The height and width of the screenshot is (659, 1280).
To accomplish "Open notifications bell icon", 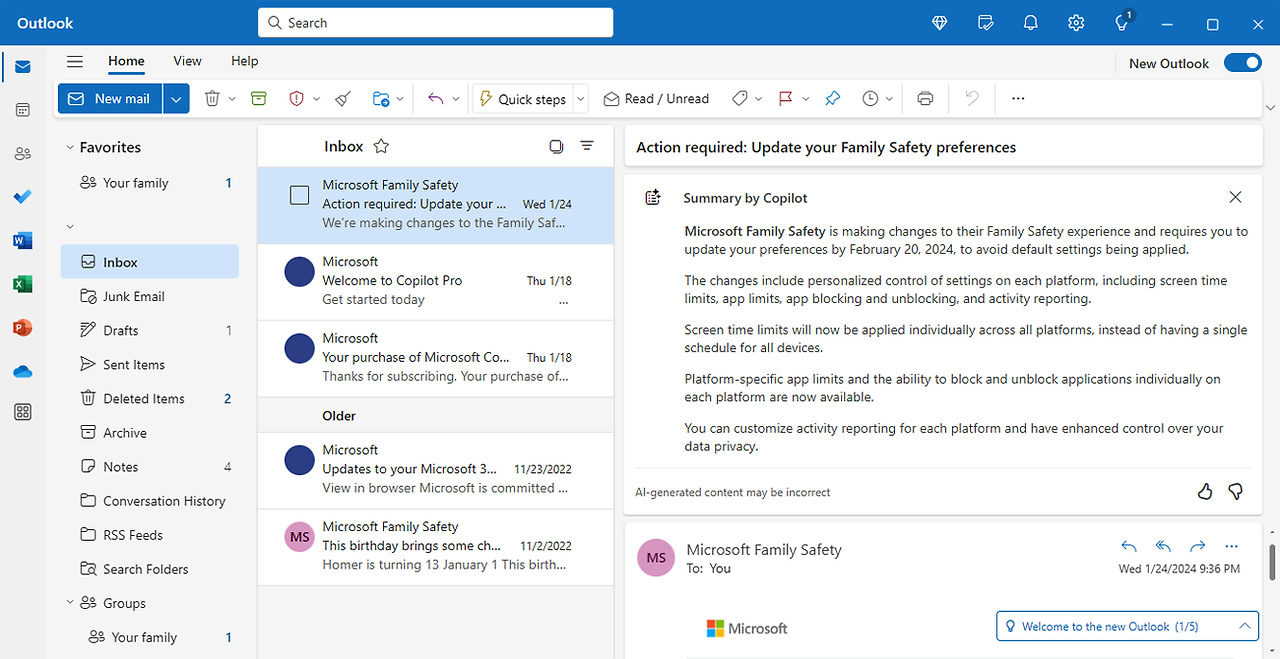I will [1030, 23].
